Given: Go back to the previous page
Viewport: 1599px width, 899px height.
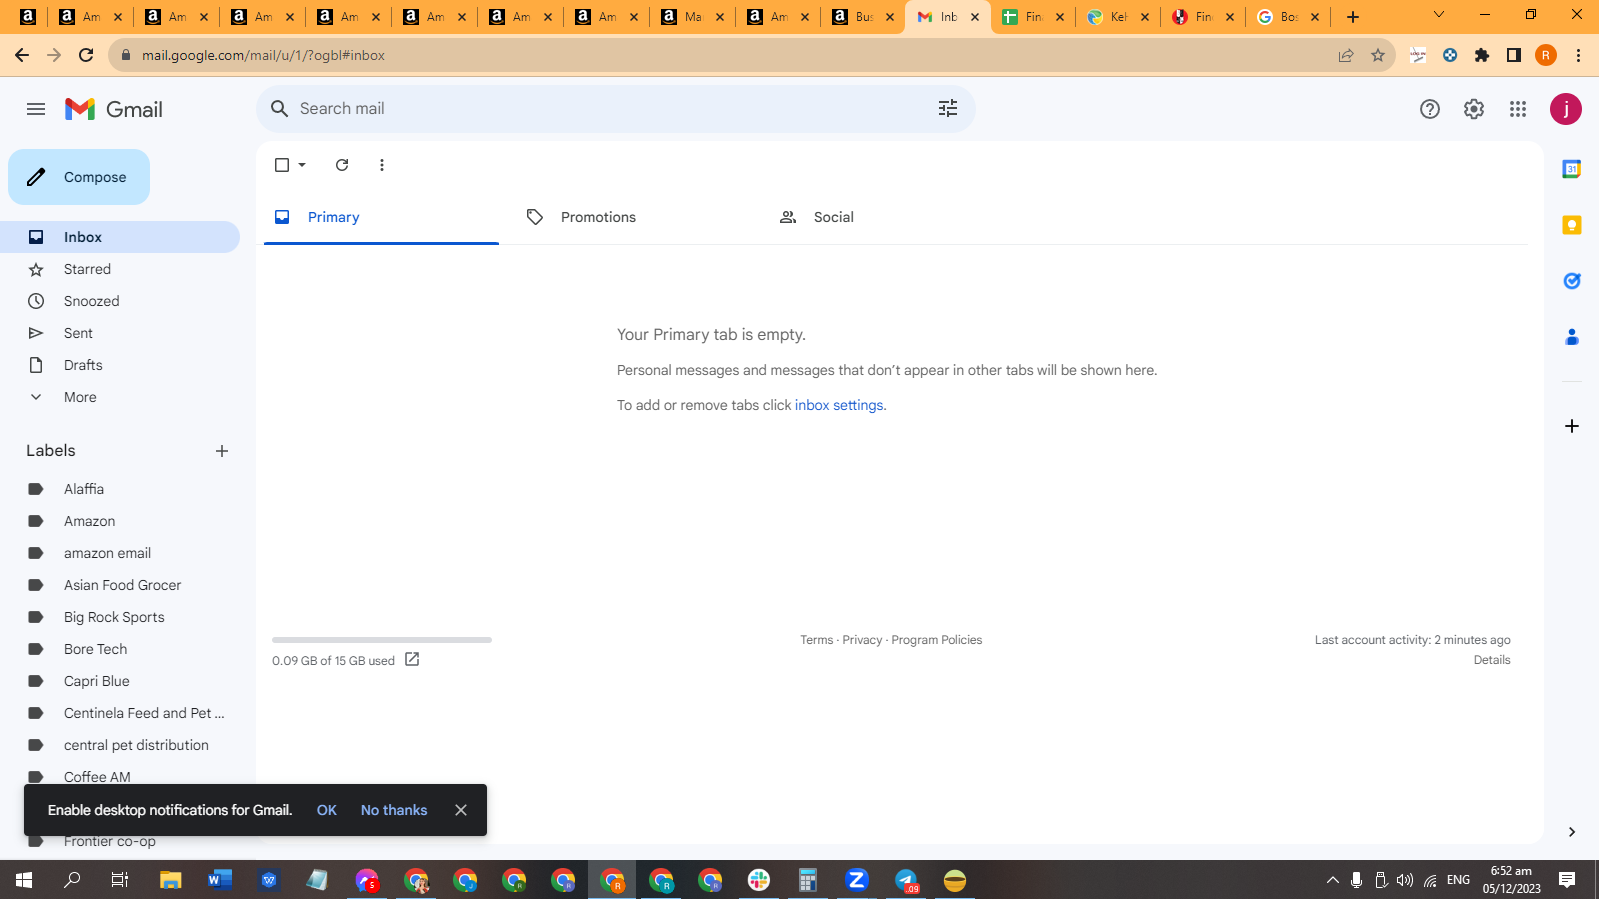Looking at the screenshot, I should (22, 55).
